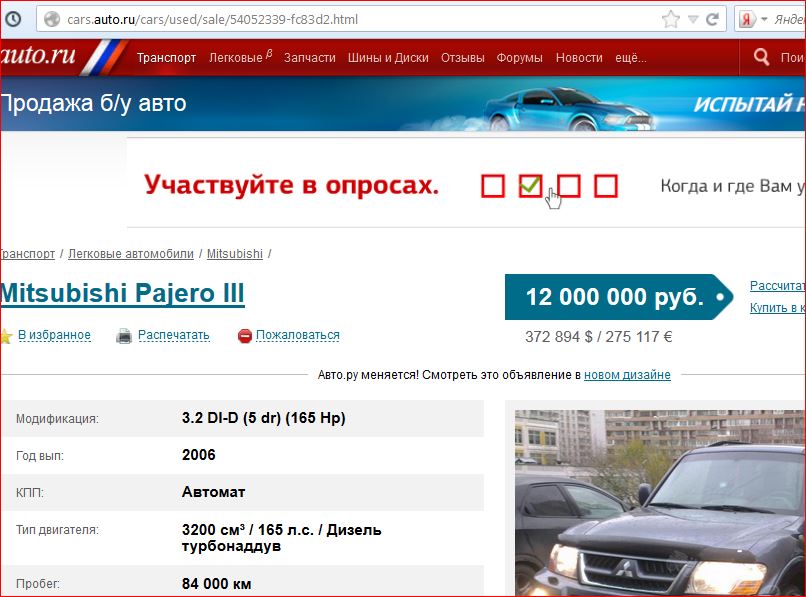Screen dimensions: 806x597
Task: Click the last empty checkbox in survey banner
Action: [x=605, y=186]
